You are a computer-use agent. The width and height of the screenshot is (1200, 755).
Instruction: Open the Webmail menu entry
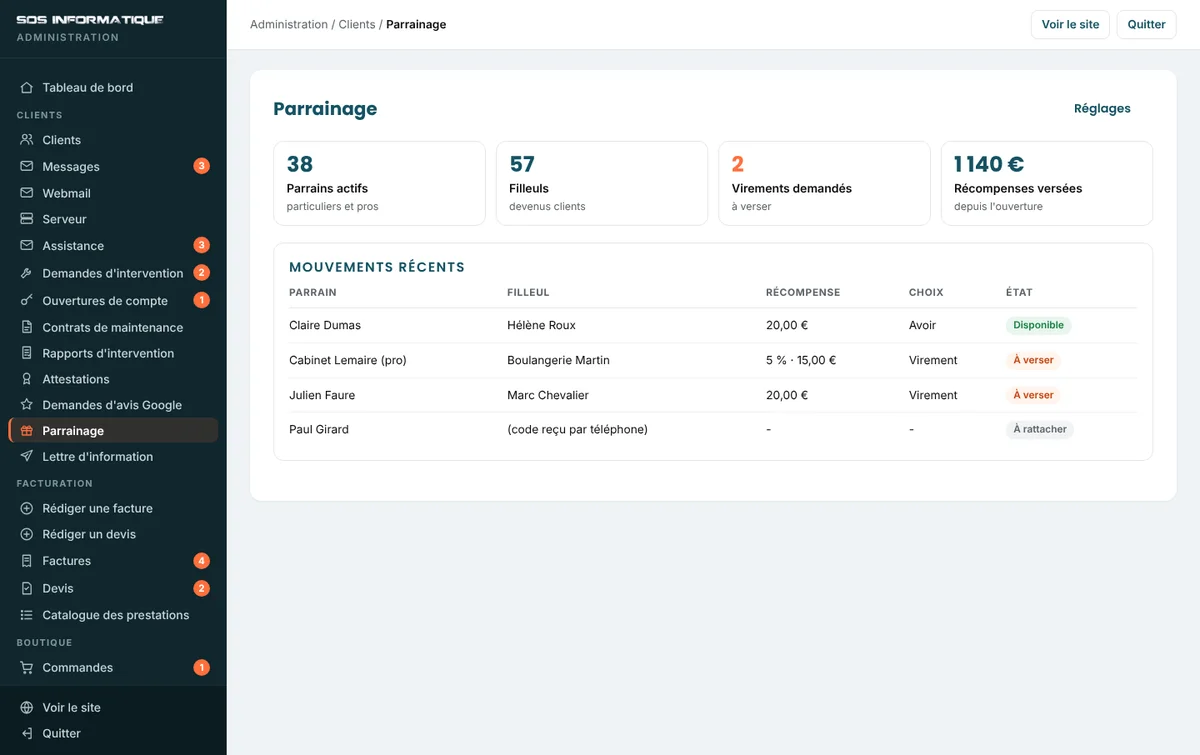pyautogui.click(x=113, y=193)
